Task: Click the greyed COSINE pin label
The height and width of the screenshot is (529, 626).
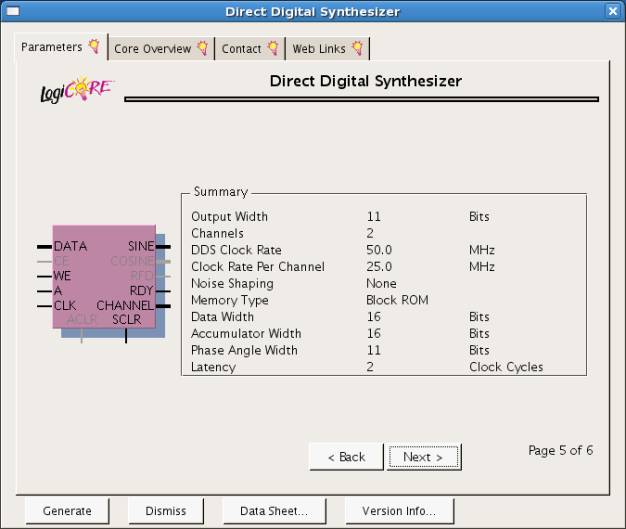Action: [x=132, y=261]
